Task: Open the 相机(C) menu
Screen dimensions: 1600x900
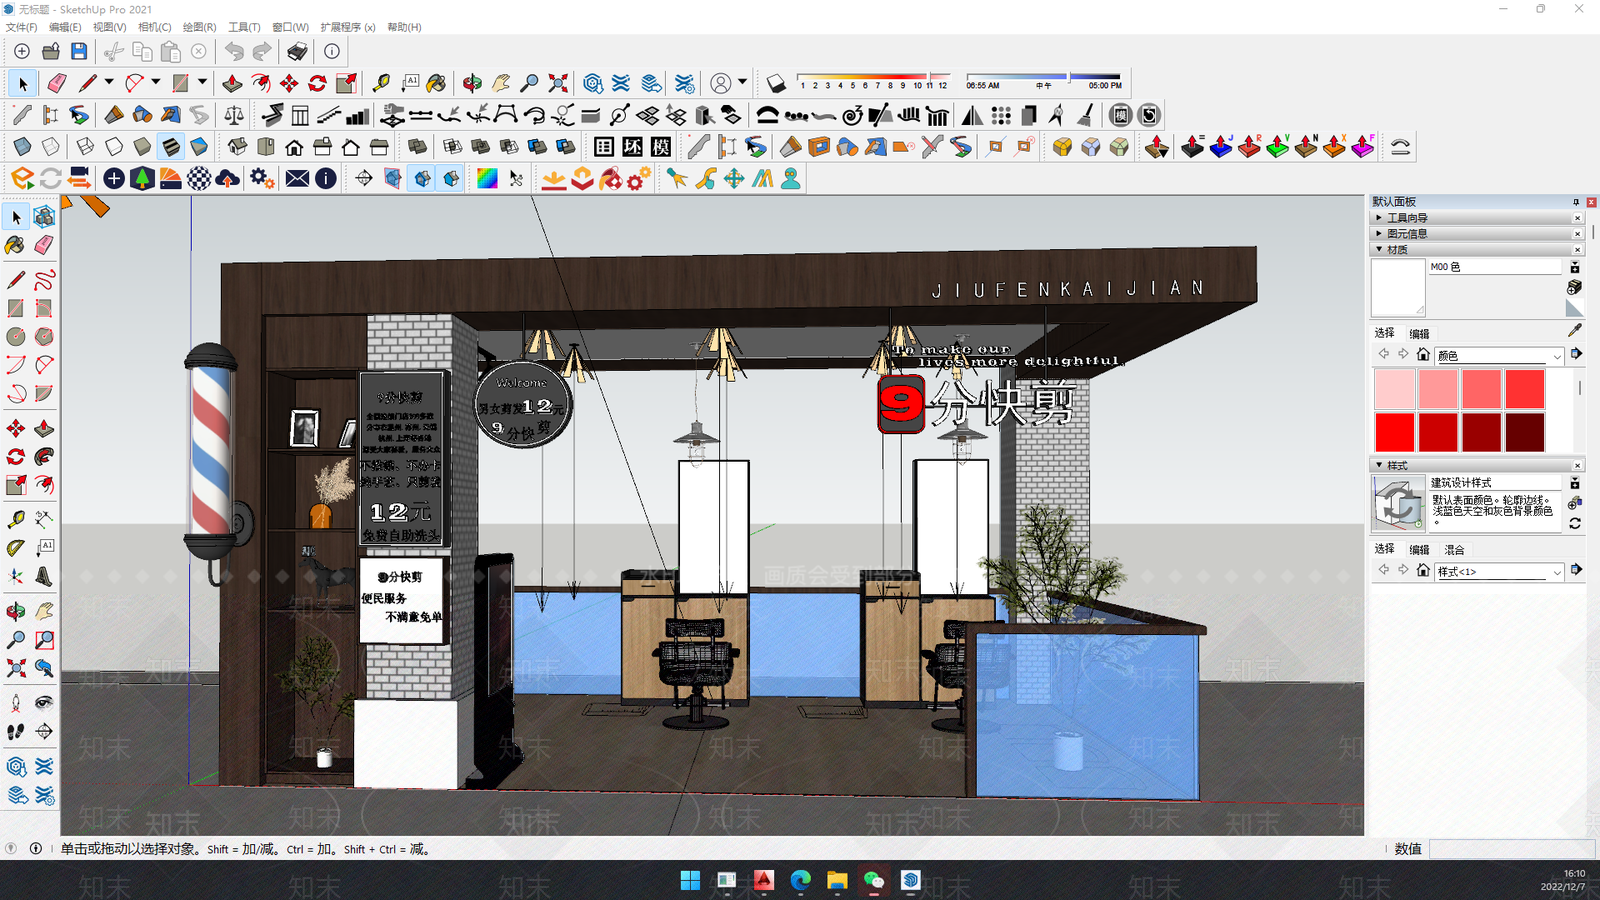Action: coord(154,27)
